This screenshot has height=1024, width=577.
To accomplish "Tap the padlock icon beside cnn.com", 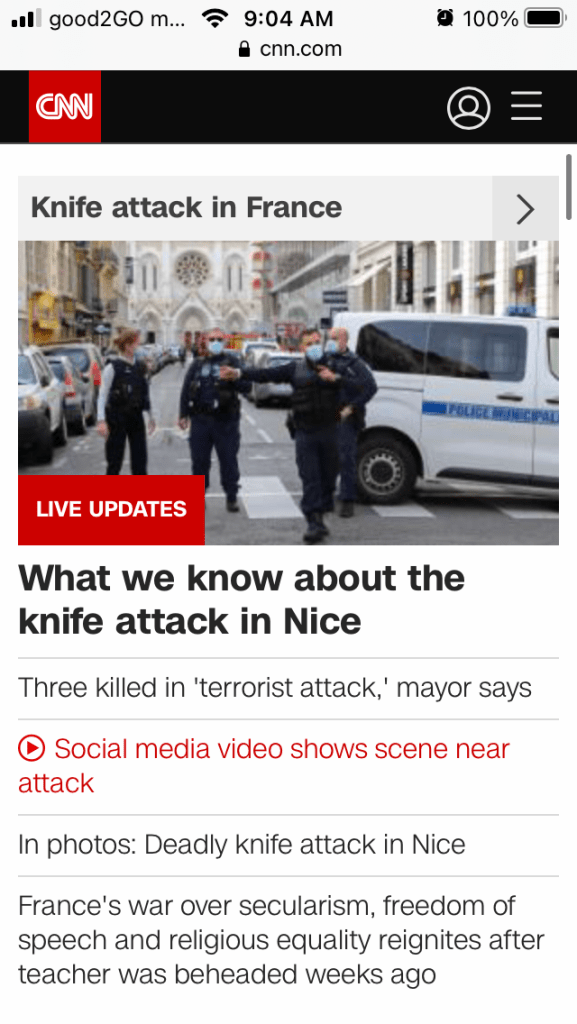I will point(245,49).
